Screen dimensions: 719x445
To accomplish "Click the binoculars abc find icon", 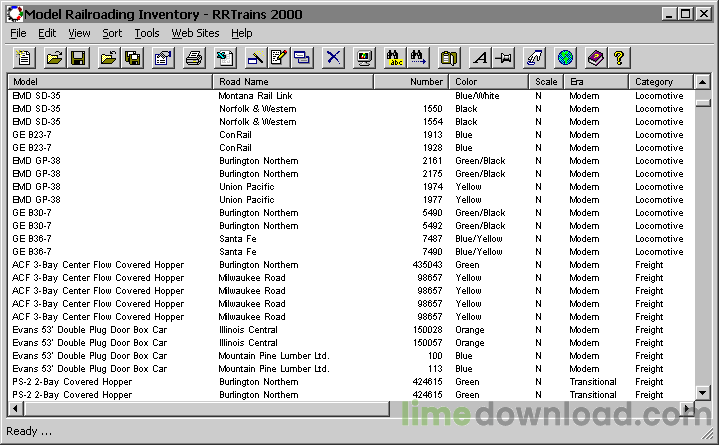I will pos(395,58).
